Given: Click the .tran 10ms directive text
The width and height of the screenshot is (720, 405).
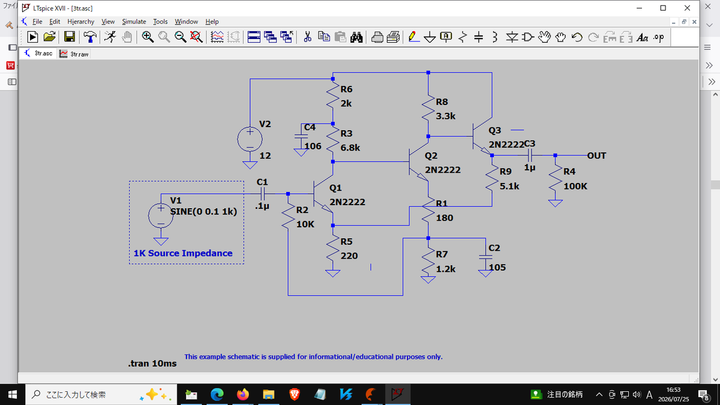Looking at the screenshot, I should click(152, 363).
